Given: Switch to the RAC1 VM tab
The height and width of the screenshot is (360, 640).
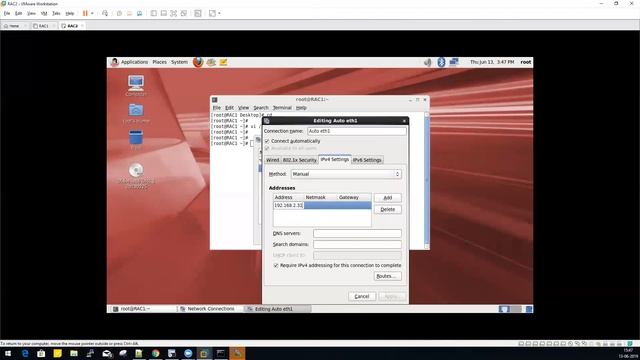Looking at the screenshot, I should [43, 26].
